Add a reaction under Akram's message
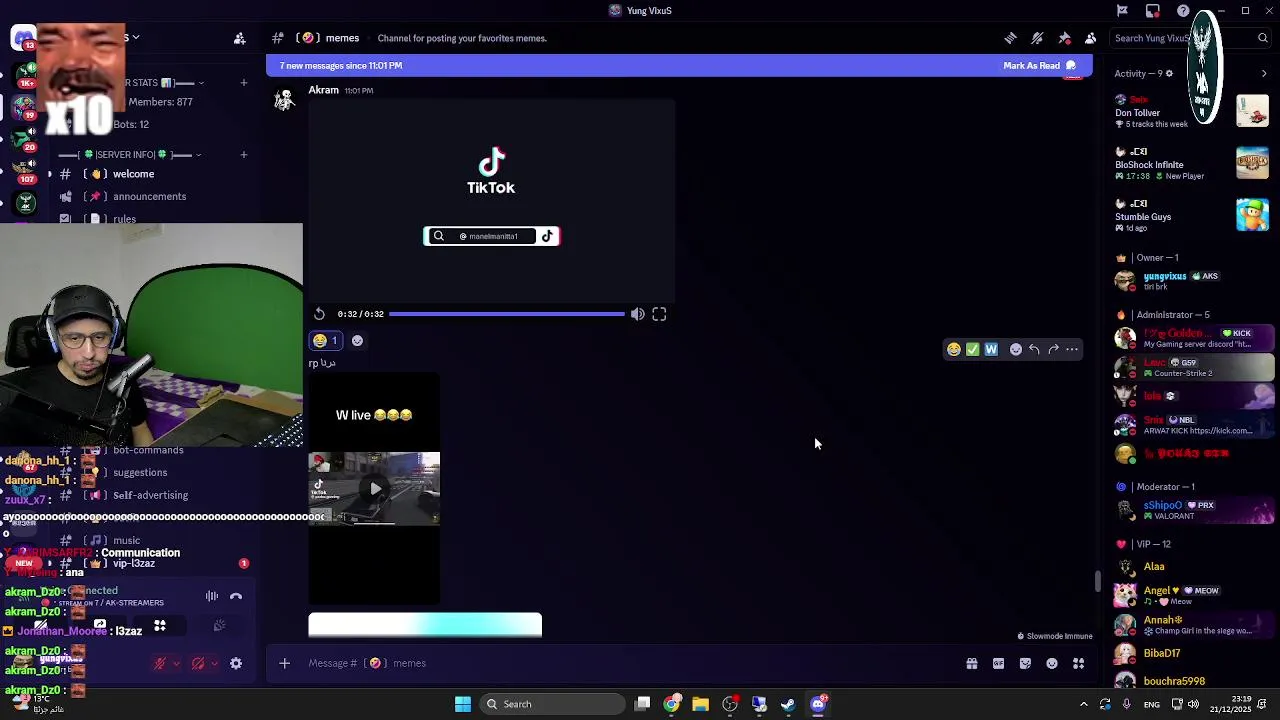This screenshot has height=720, width=1280. coord(357,341)
